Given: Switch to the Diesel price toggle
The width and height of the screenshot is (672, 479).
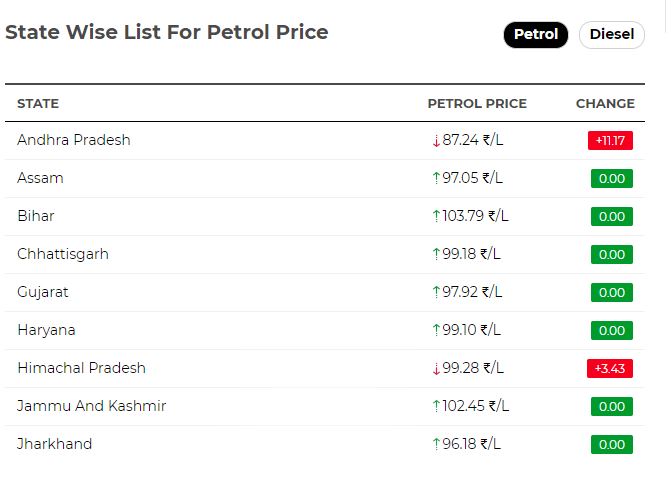Looking at the screenshot, I should tap(612, 34).
